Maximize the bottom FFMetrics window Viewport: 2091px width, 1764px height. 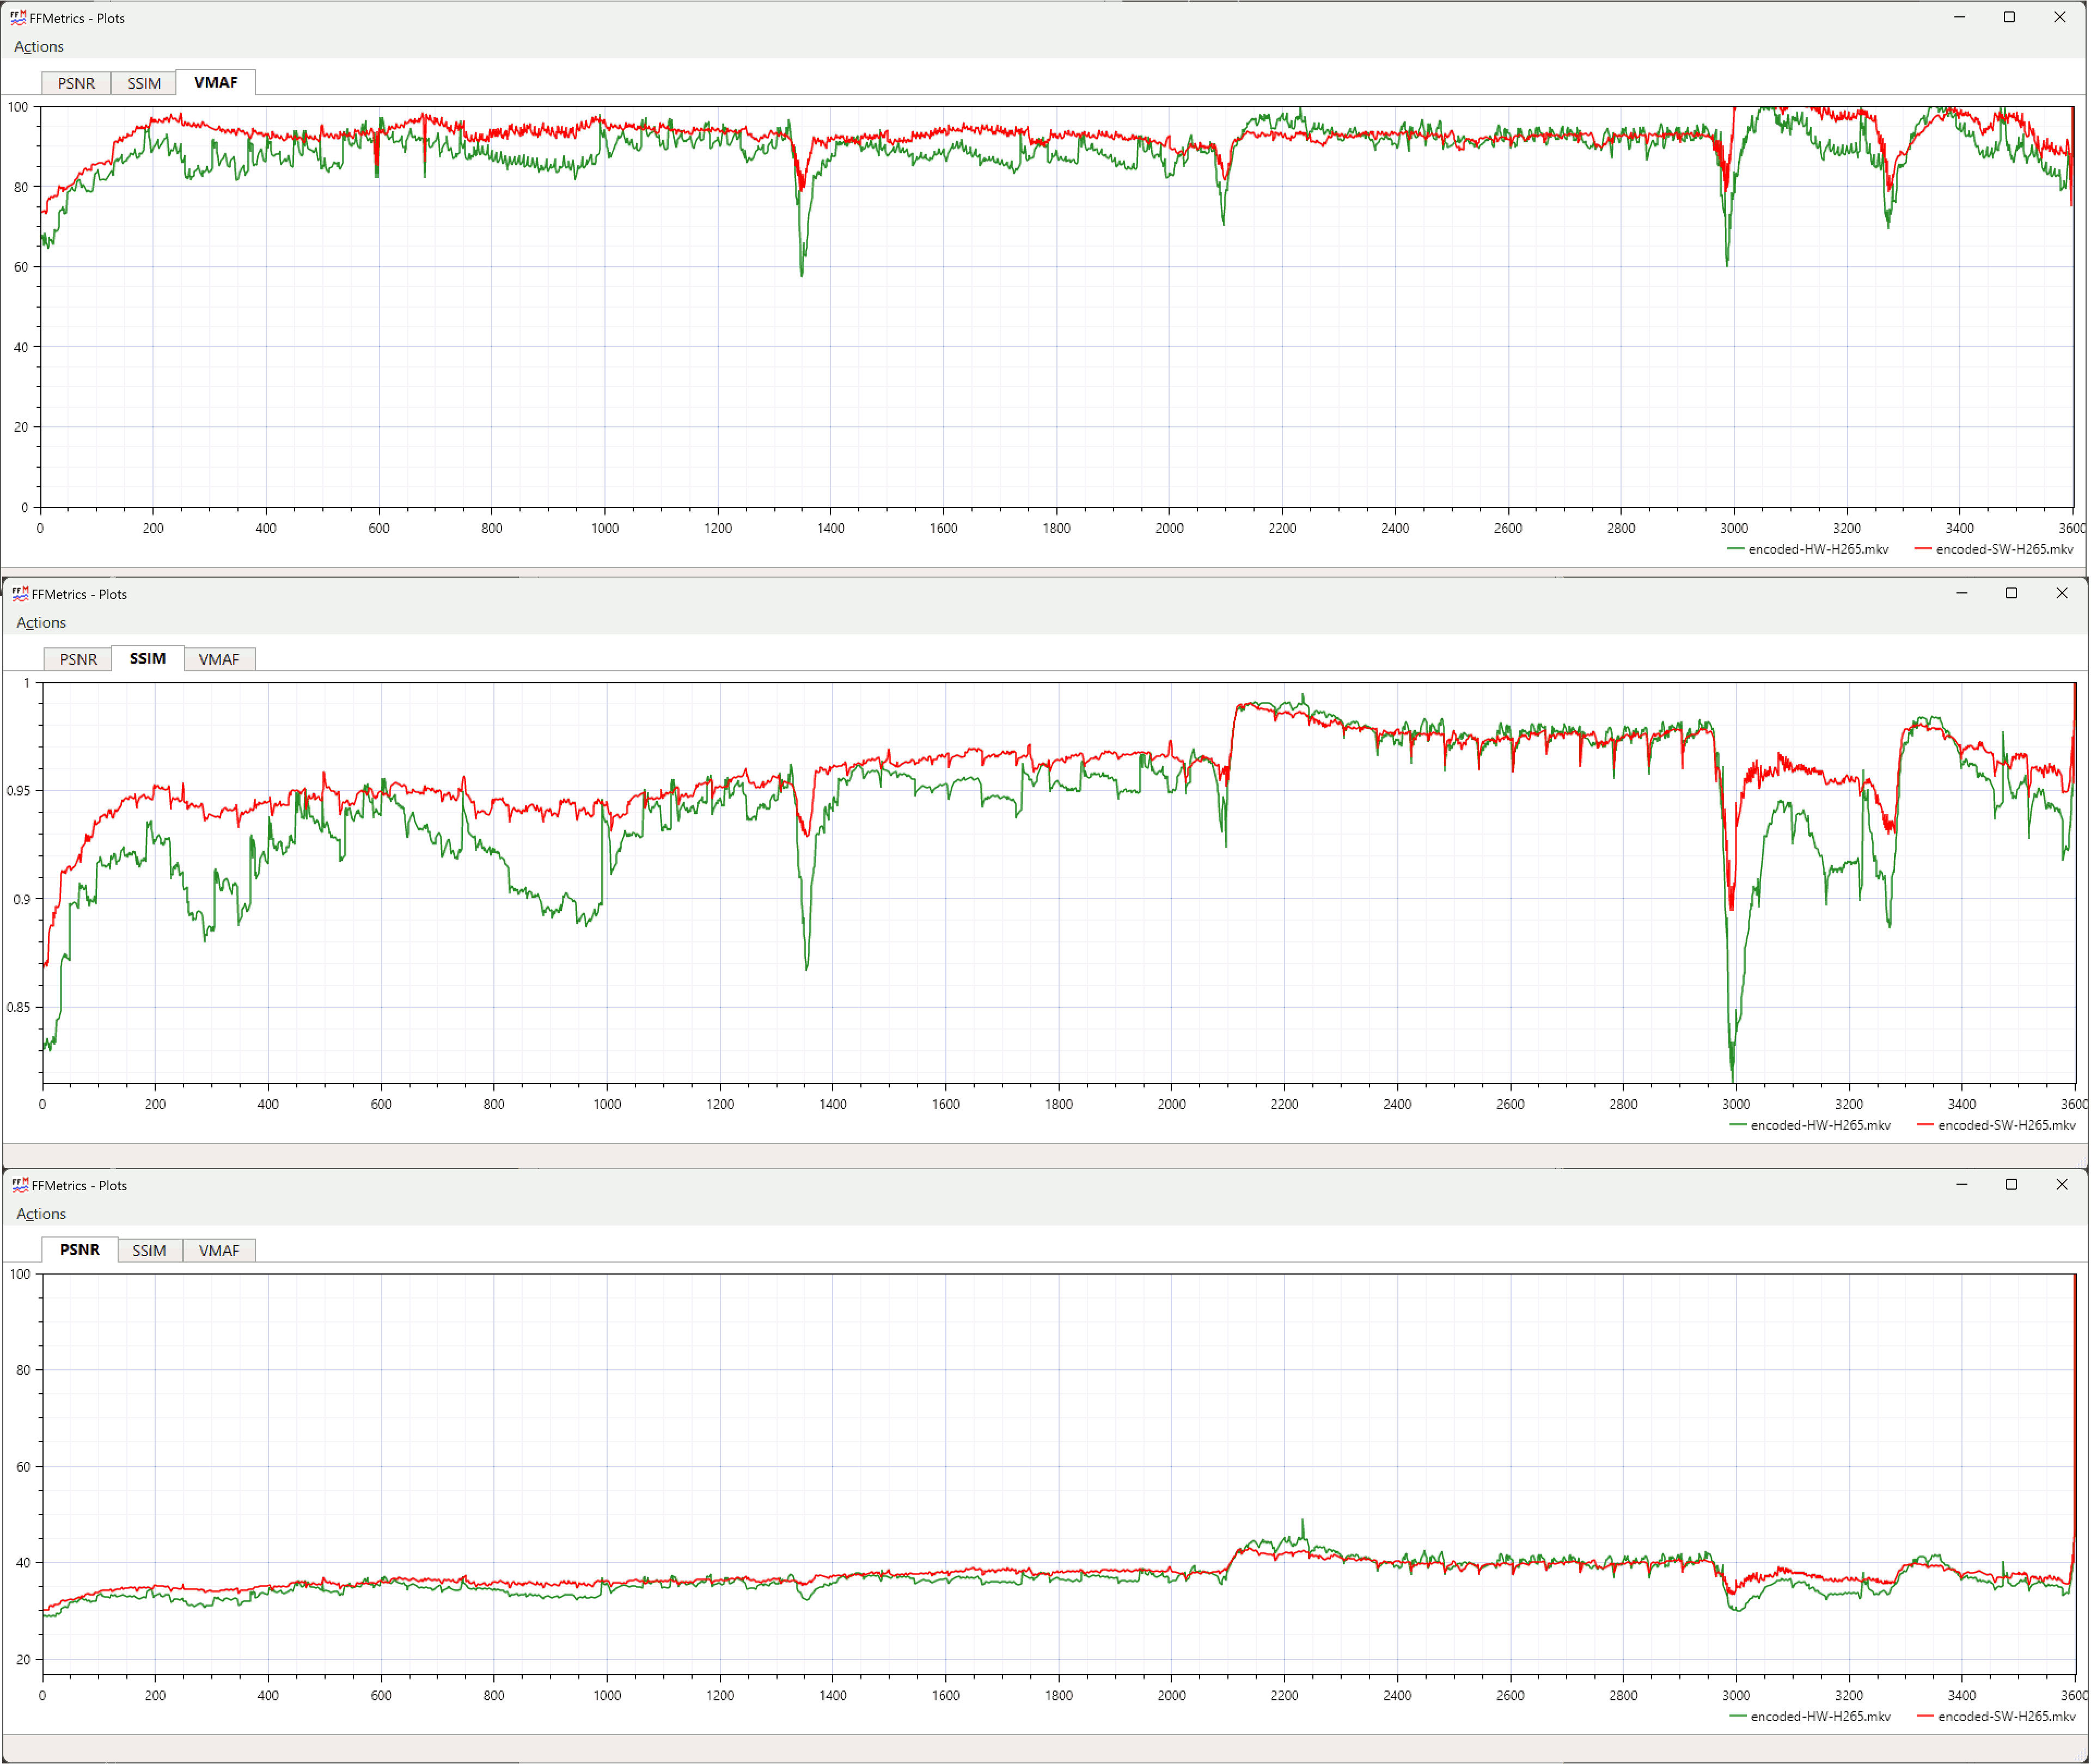[x=2011, y=1184]
